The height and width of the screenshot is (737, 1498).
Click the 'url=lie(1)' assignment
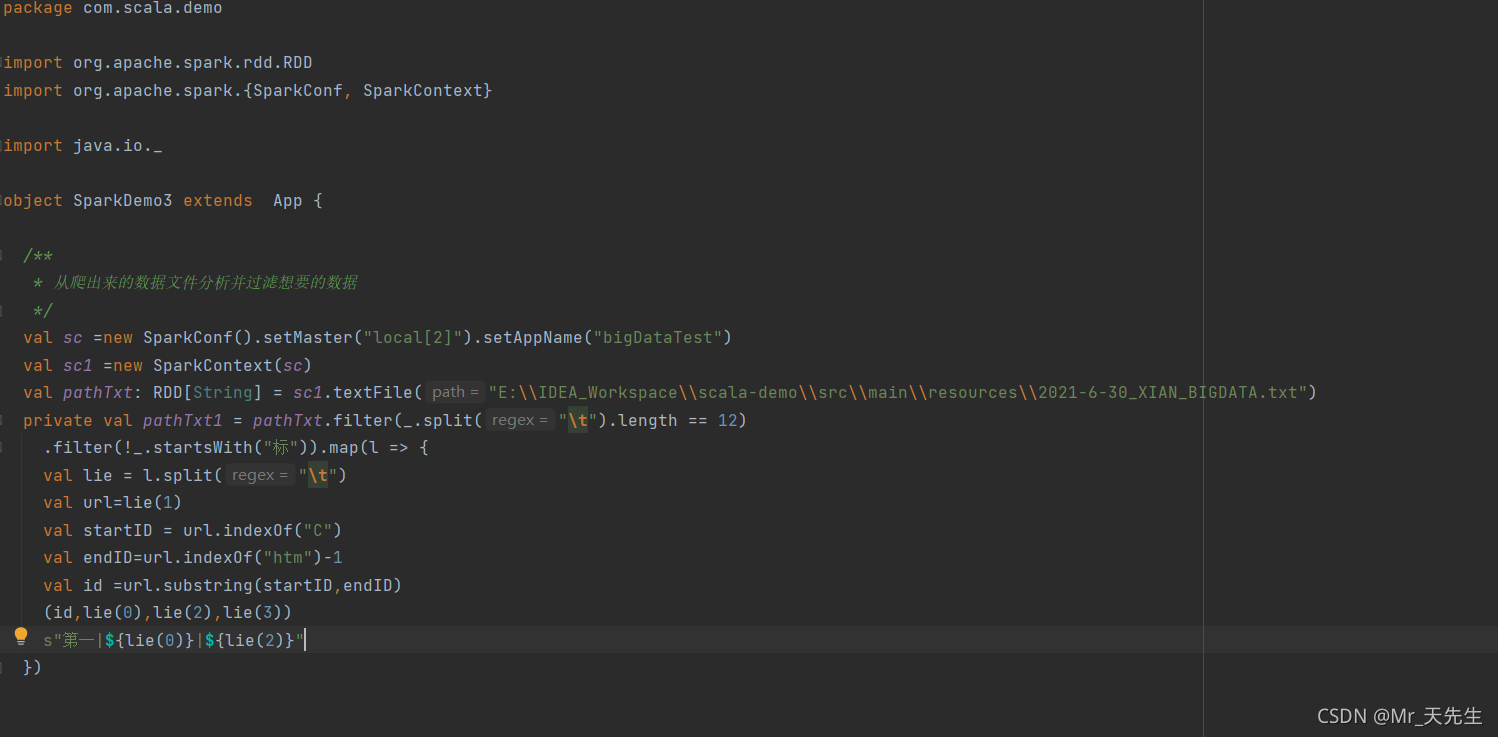point(133,503)
